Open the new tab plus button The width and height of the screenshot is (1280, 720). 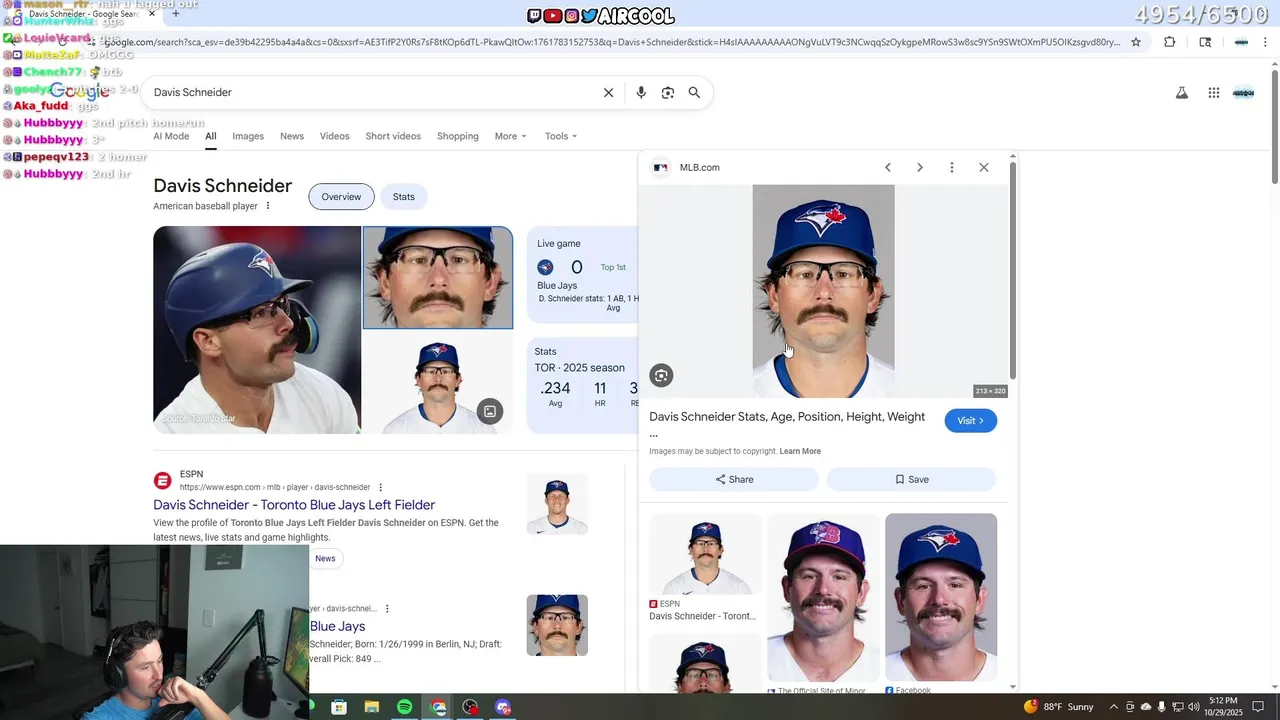click(x=176, y=14)
